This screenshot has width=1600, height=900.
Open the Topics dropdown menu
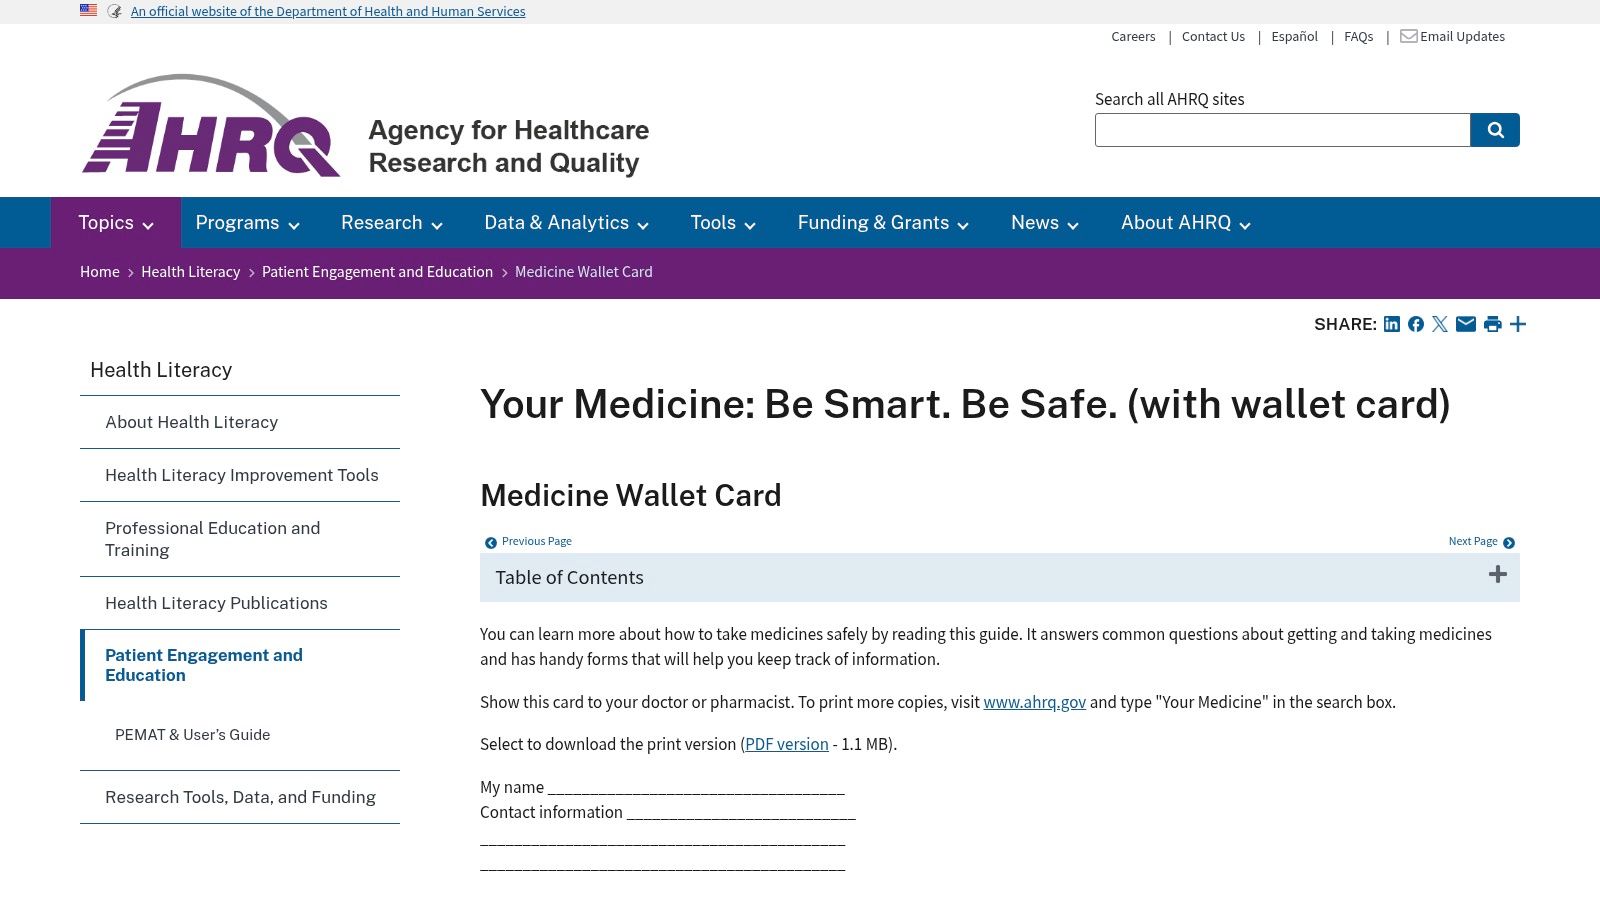[115, 222]
